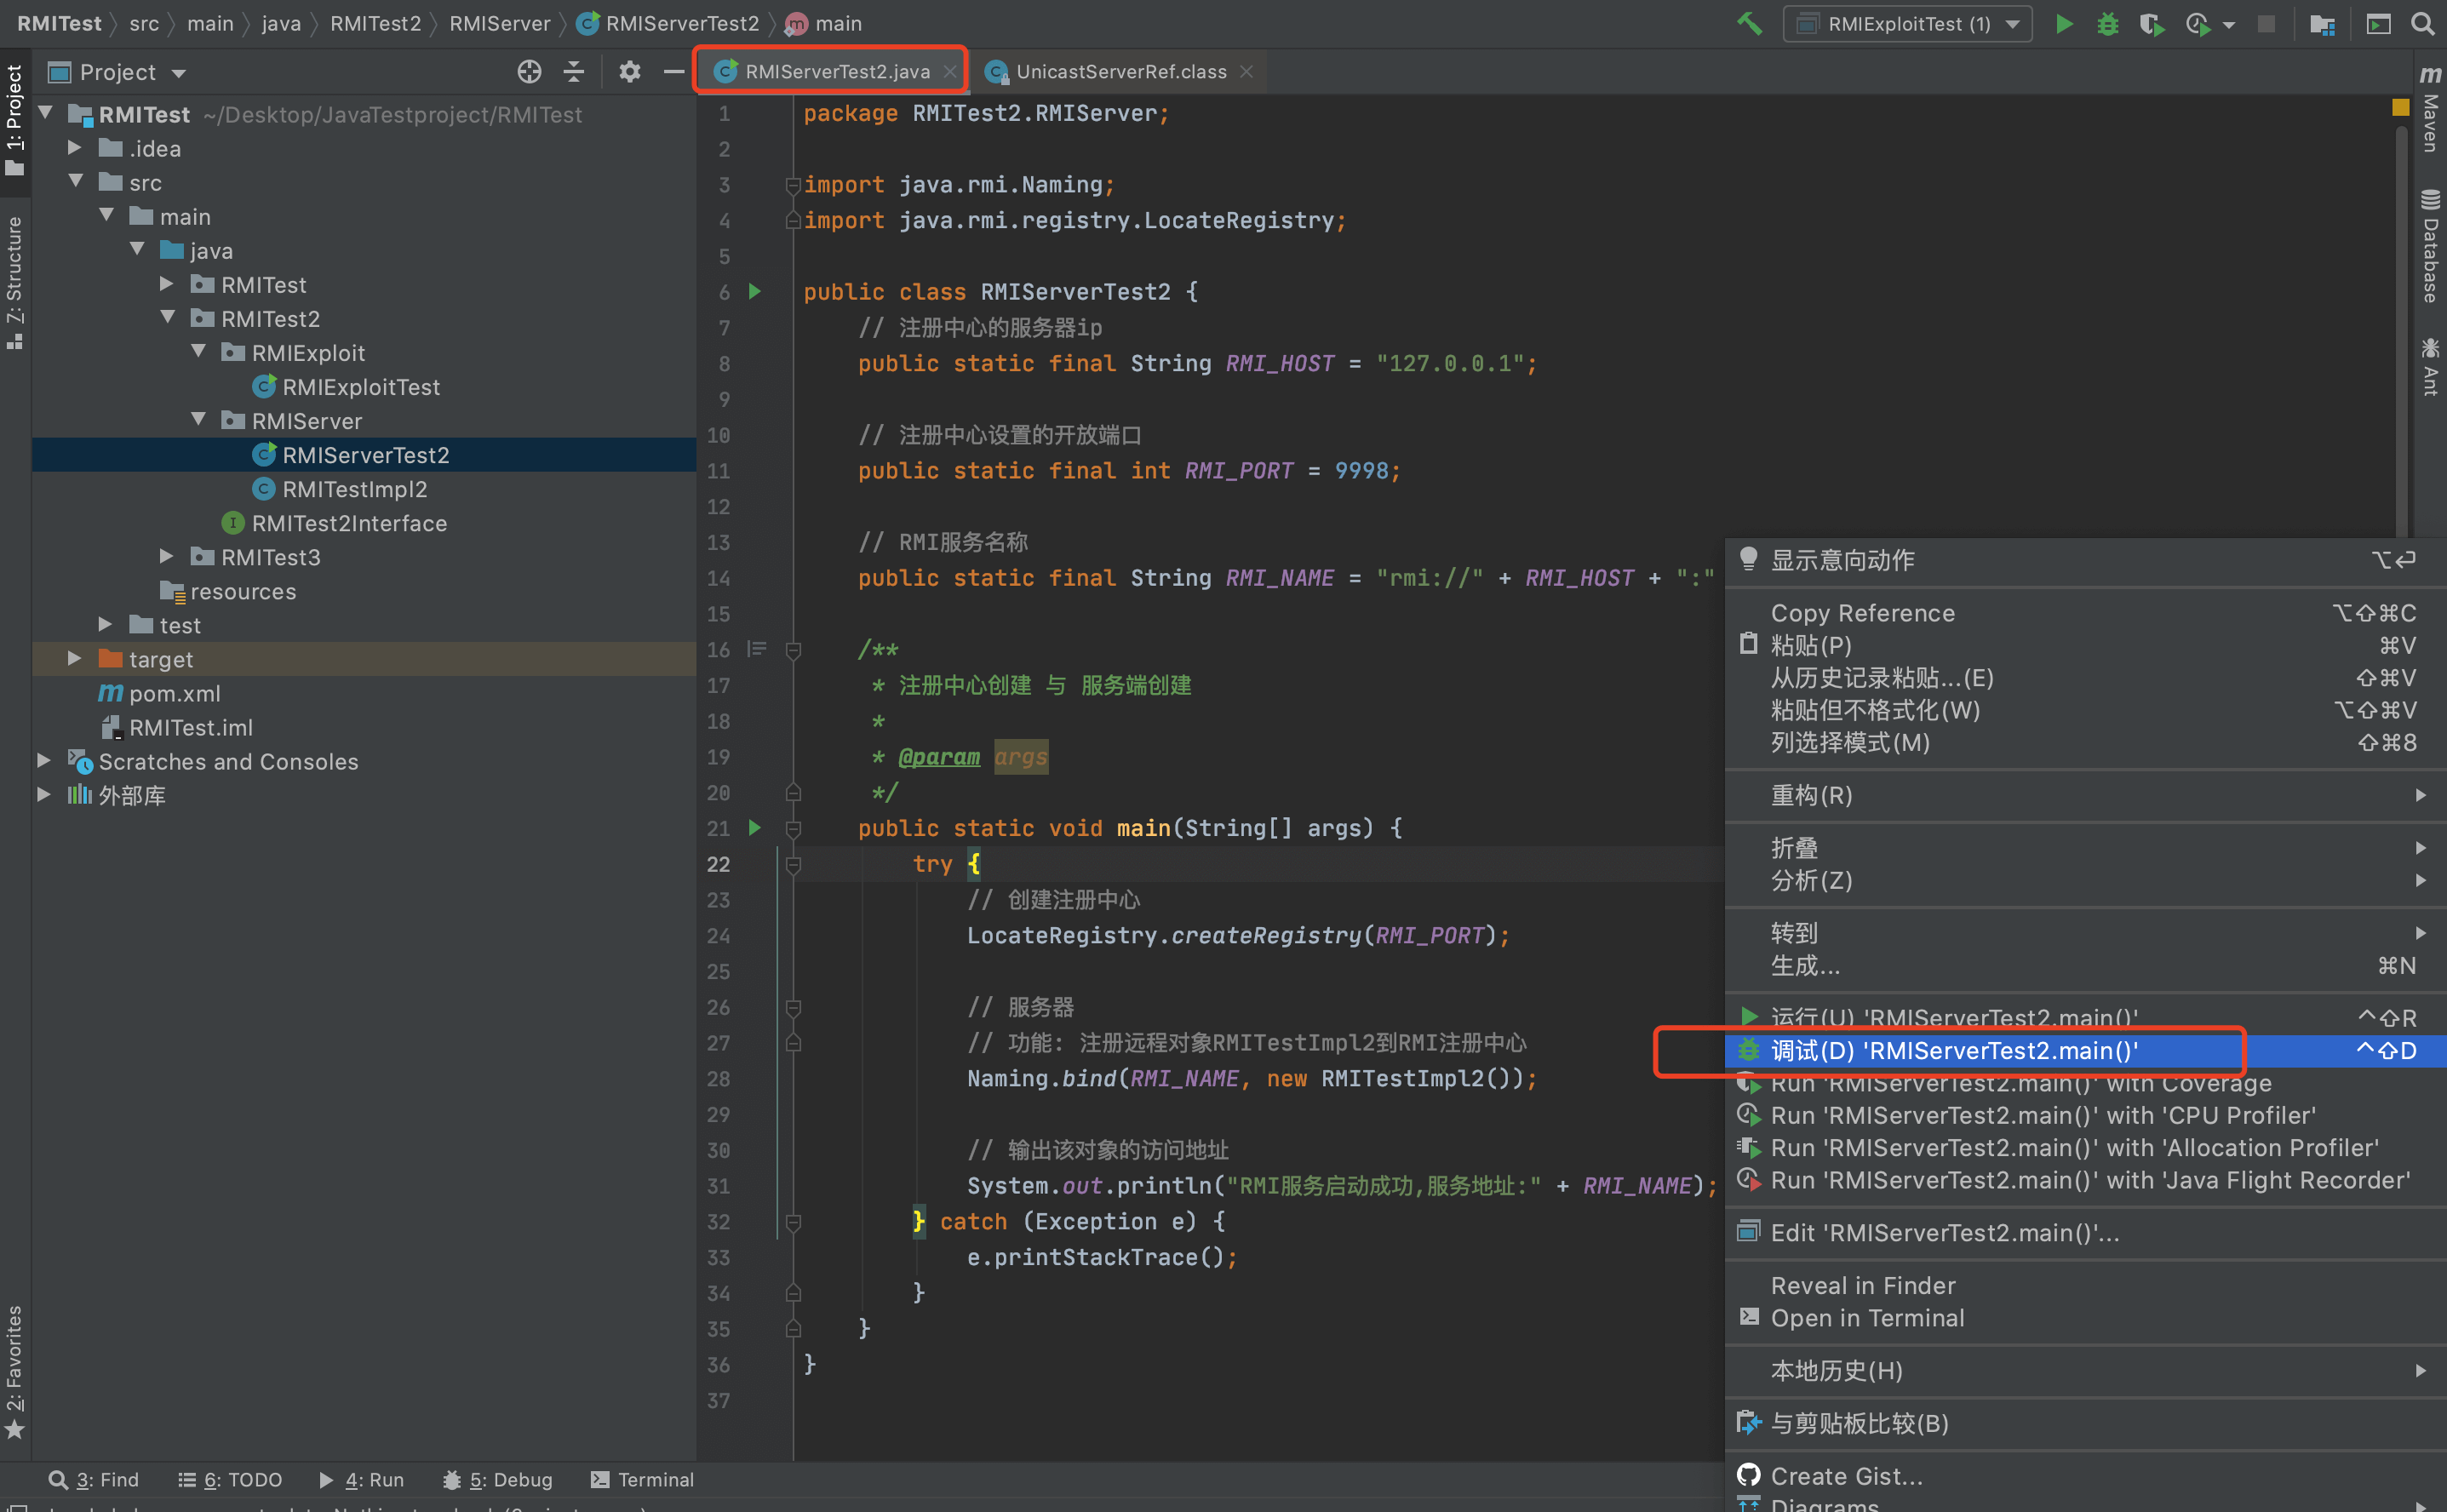Image resolution: width=2447 pixels, height=1512 pixels.
Task: Open the Maven side panel
Action: pos(2430,109)
